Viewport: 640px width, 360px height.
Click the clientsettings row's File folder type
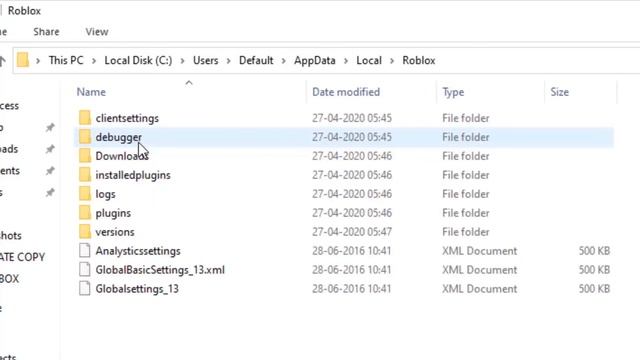[x=466, y=118]
